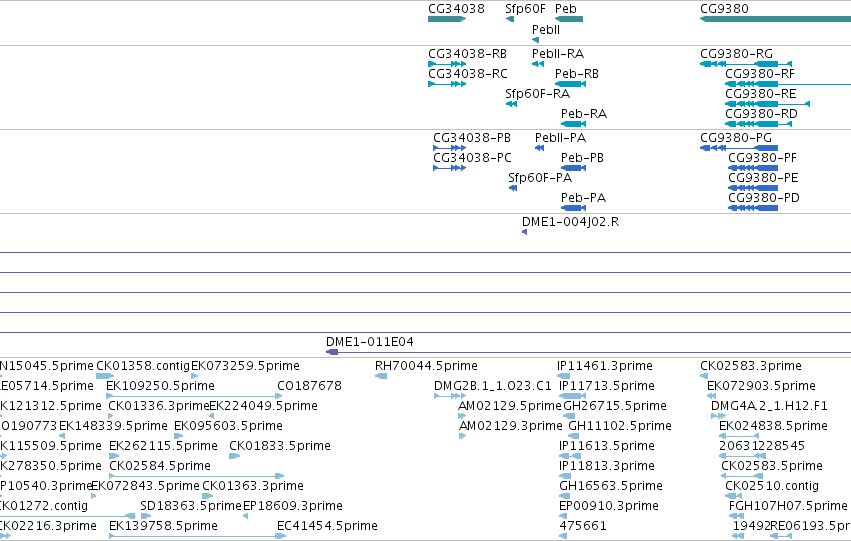Click the Peb-RA transcript
Image resolution: width=851 pixels, height=541 pixels.
573,124
